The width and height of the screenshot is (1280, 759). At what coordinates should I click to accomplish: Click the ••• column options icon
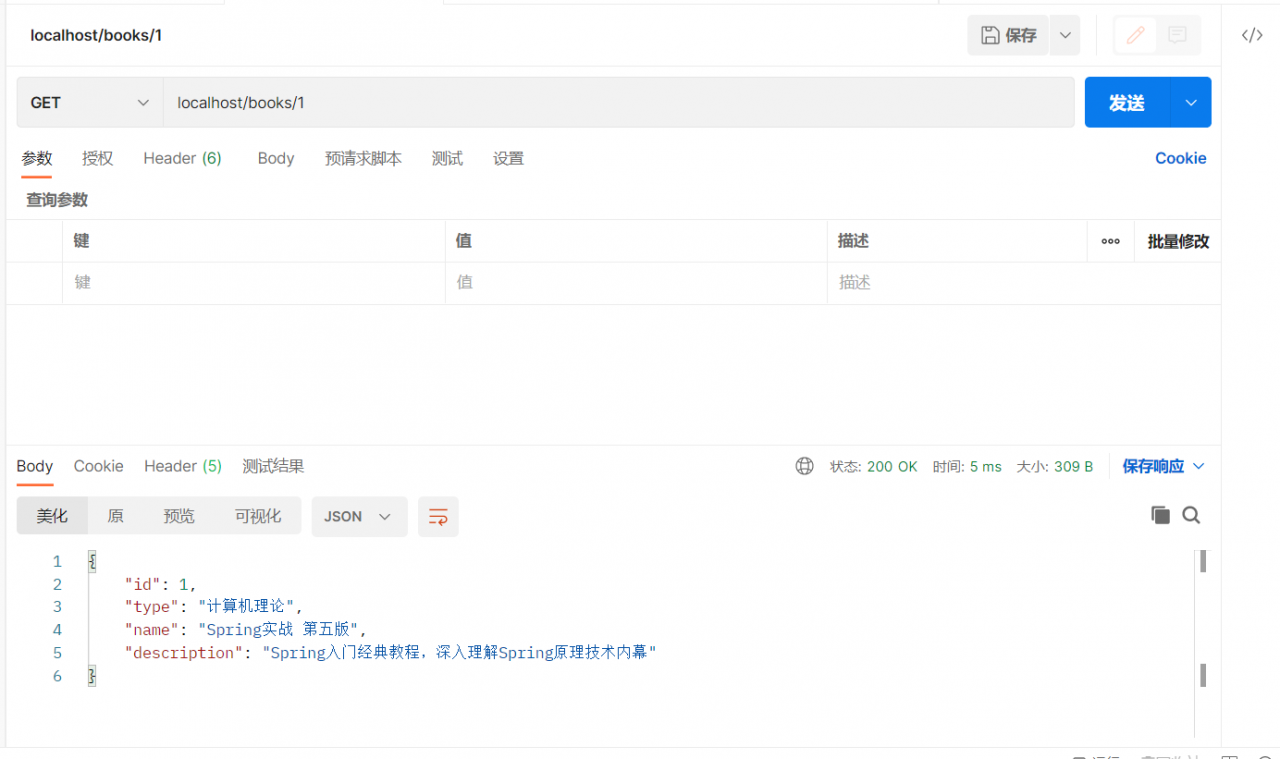[x=1110, y=241]
